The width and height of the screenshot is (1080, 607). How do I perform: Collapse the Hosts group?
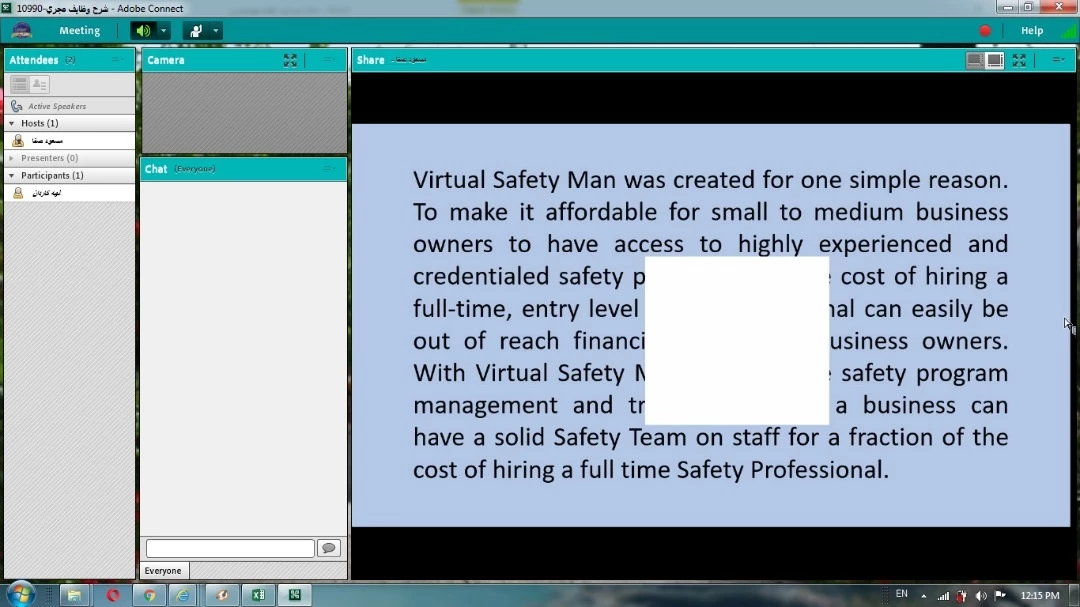[x=11, y=123]
